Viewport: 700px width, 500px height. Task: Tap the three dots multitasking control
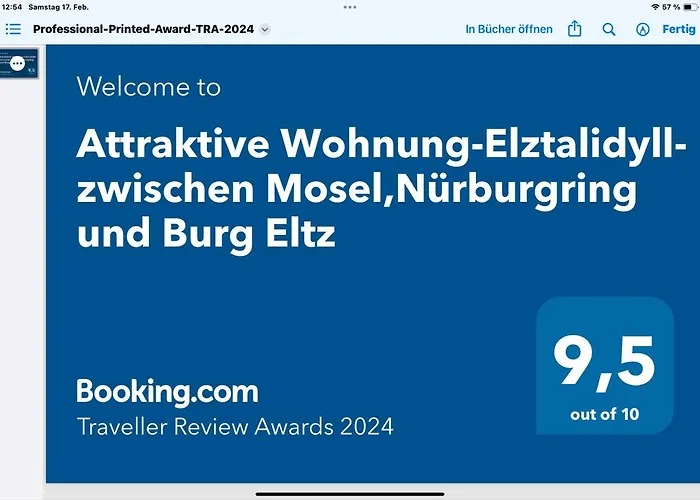click(x=350, y=7)
